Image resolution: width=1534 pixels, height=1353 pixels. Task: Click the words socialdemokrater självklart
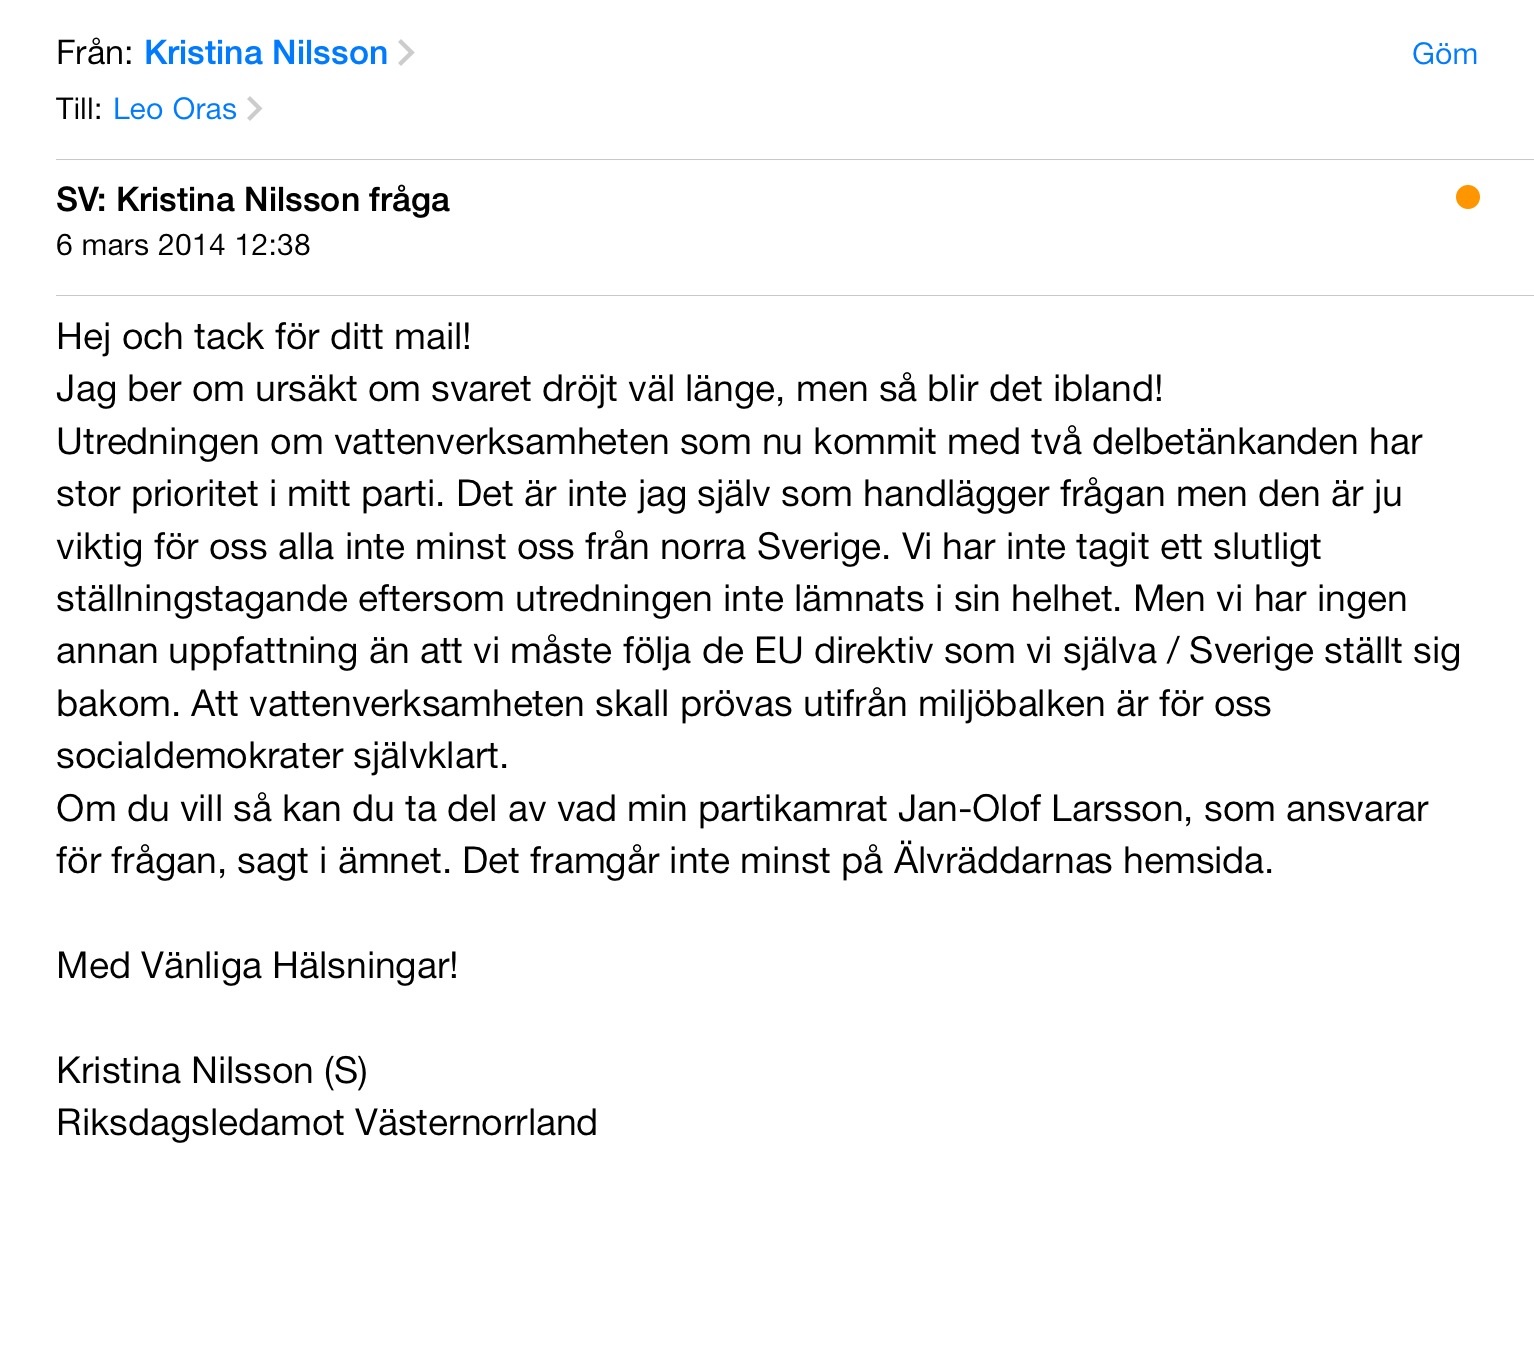[282, 756]
